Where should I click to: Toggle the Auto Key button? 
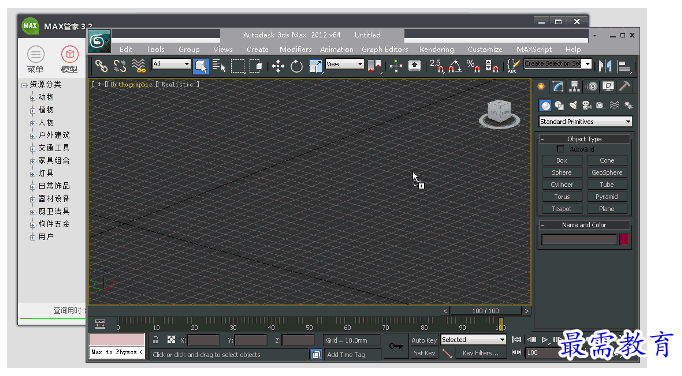424,340
